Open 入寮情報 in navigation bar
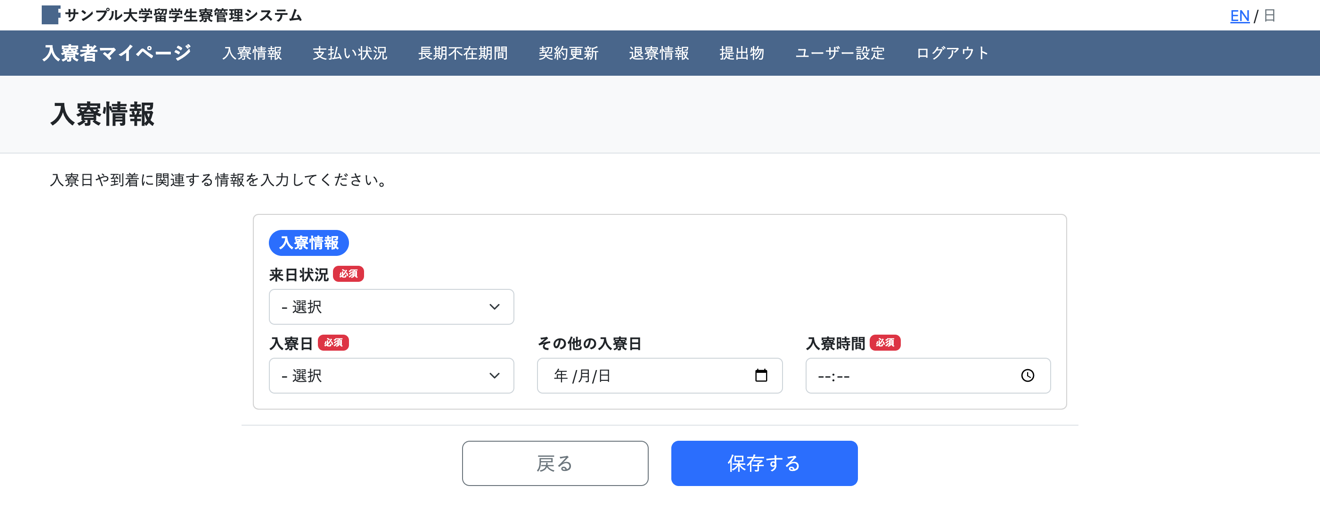Image resolution: width=1320 pixels, height=516 pixels. (252, 54)
